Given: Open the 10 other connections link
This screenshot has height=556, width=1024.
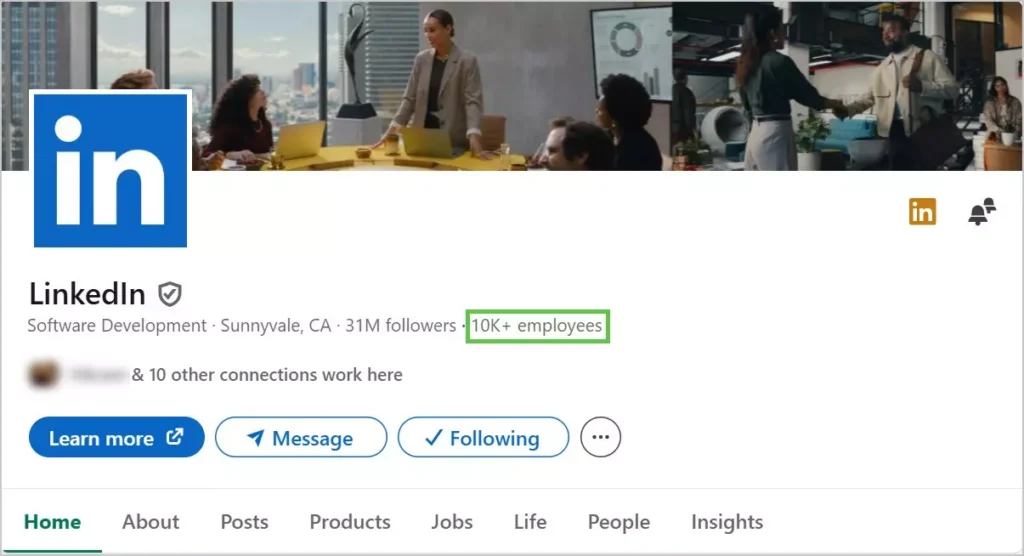Looking at the screenshot, I should [x=274, y=375].
